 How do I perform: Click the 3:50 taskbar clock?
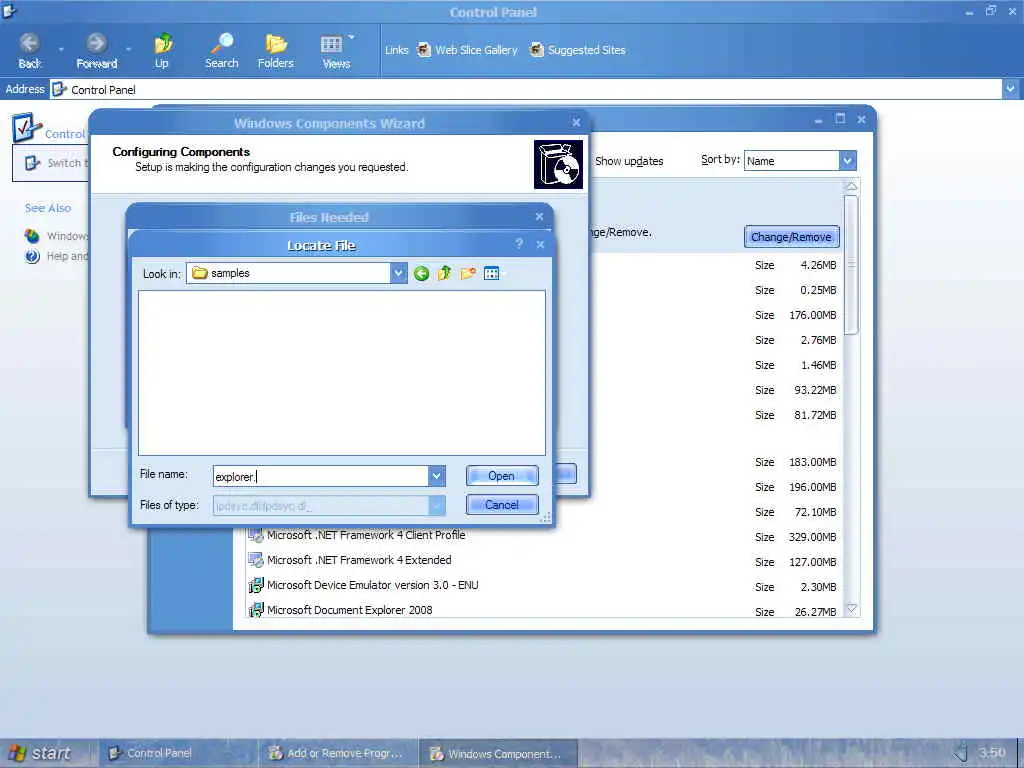[x=991, y=752]
